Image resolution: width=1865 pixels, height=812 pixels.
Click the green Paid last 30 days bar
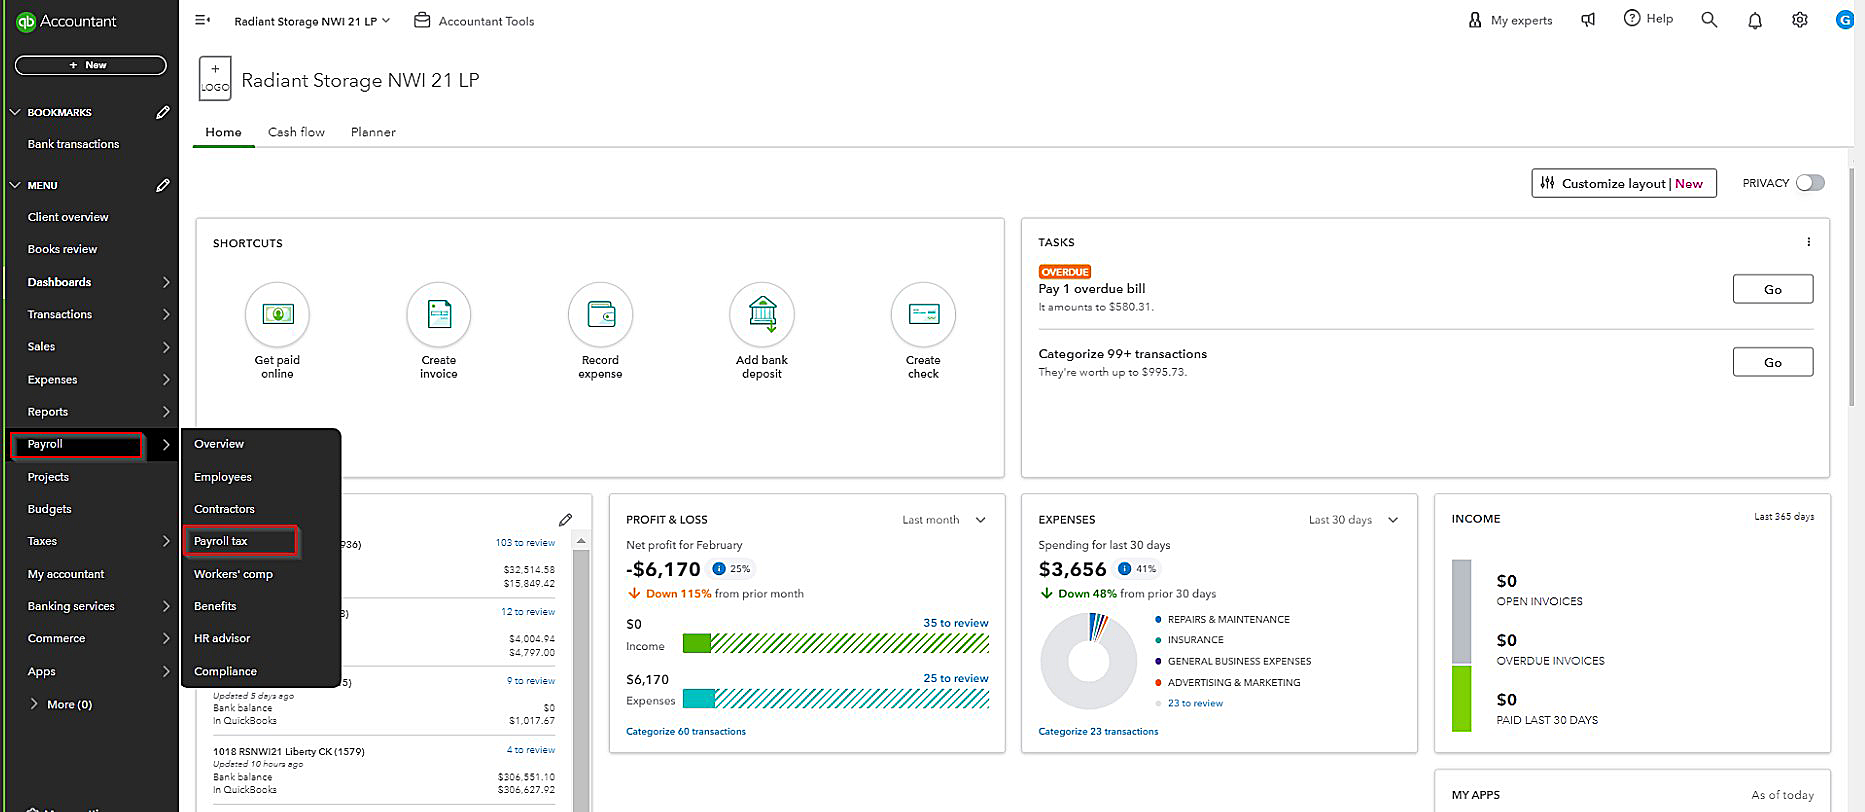tap(1461, 698)
